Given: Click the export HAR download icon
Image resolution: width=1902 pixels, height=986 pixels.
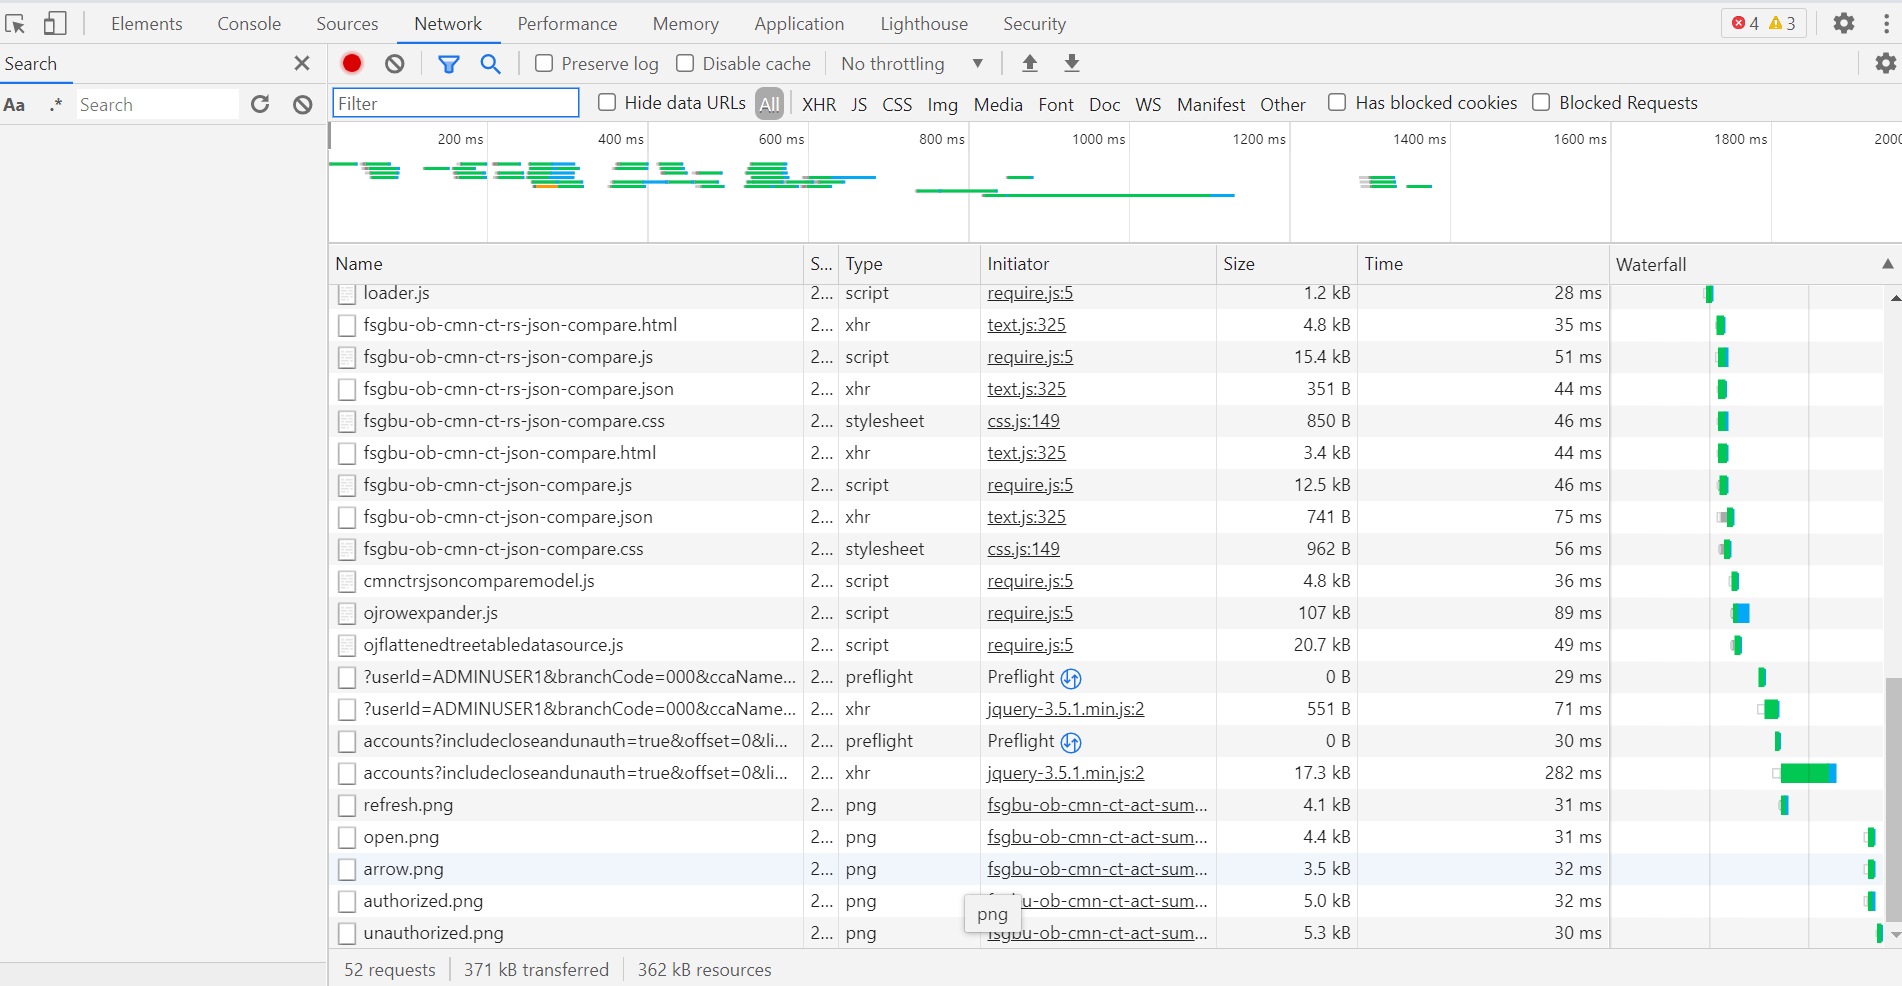Looking at the screenshot, I should coord(1072,63).
